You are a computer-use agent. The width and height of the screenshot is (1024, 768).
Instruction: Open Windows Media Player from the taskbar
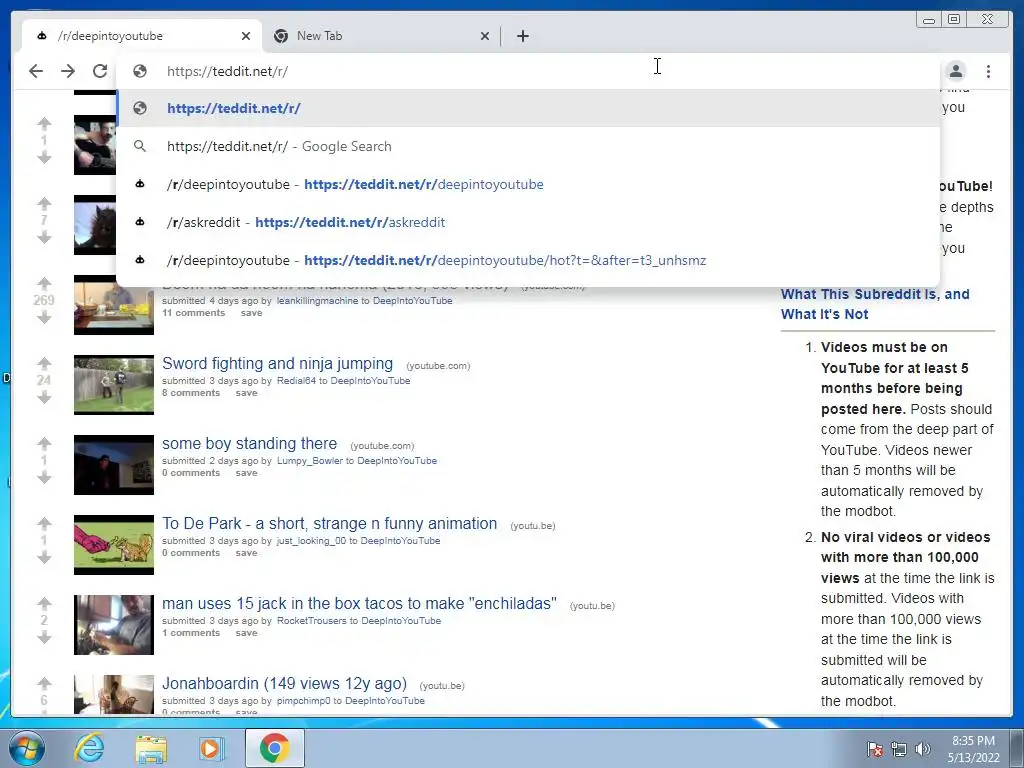[x=211, y=748]
